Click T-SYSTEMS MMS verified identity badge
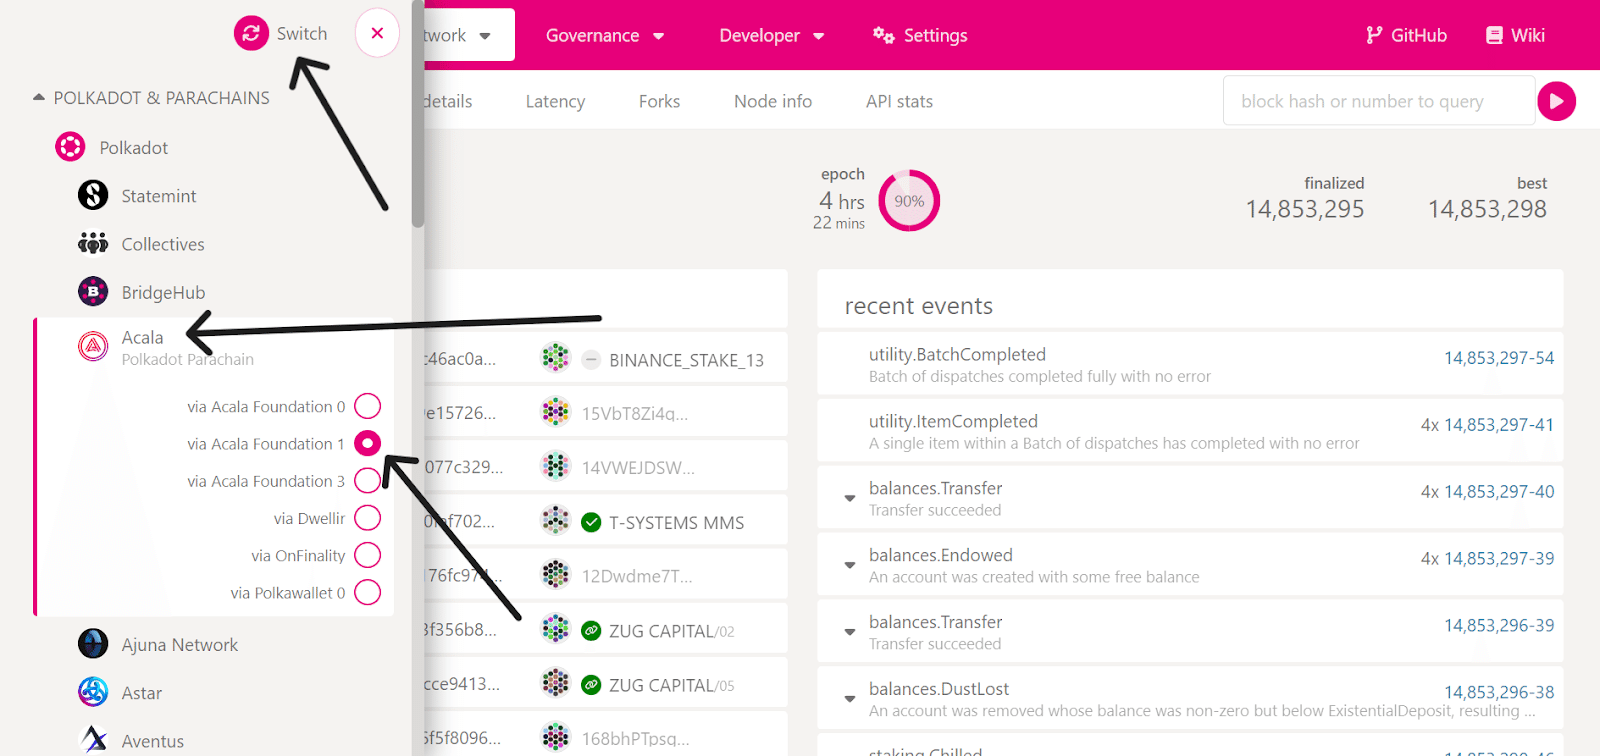 tap(591, 522)
